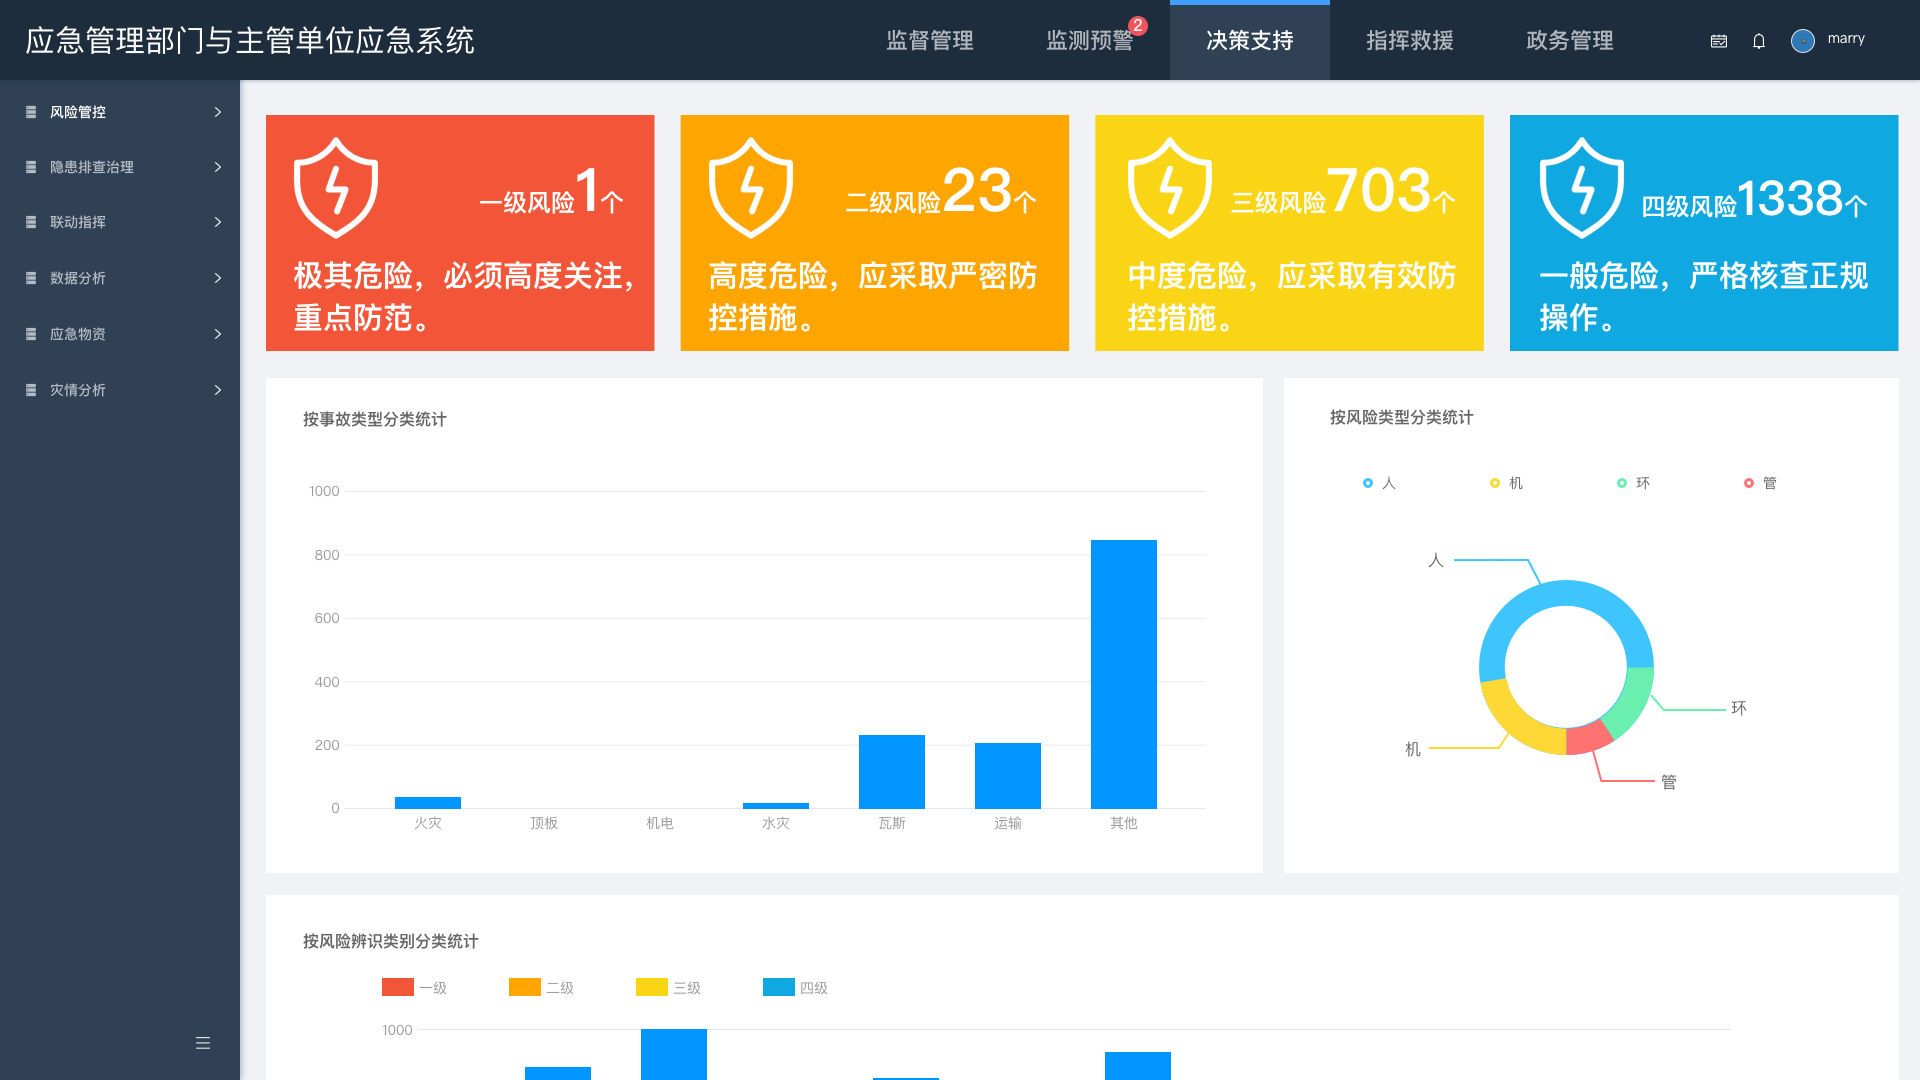Screen dimensions: 1920x1080
Task: Click the 三级 yellow legend swatch
Action: 652,987
